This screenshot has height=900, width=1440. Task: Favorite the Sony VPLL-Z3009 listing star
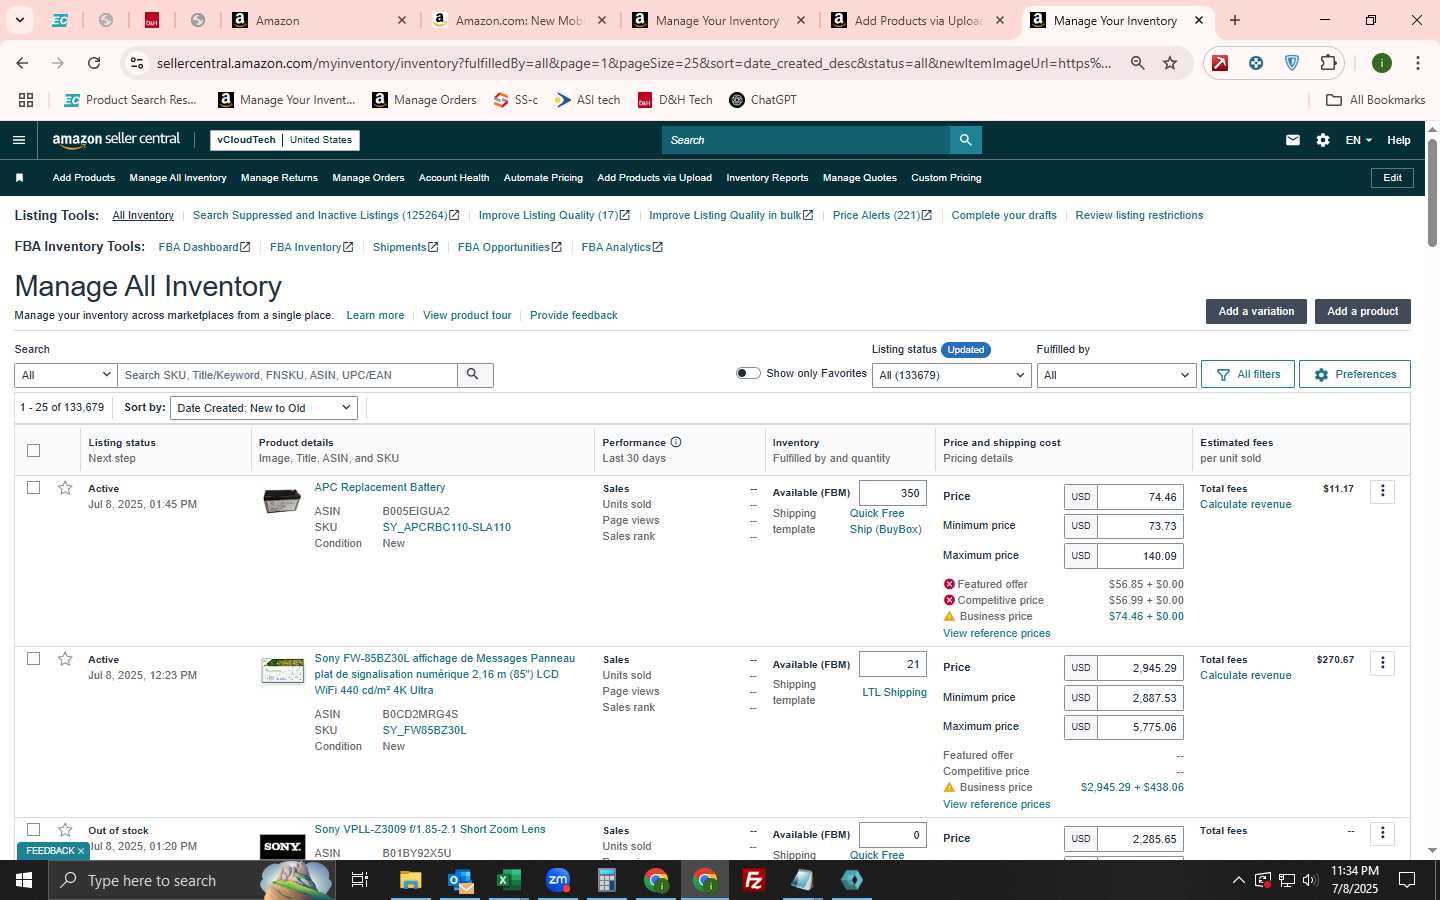[65, 830]
